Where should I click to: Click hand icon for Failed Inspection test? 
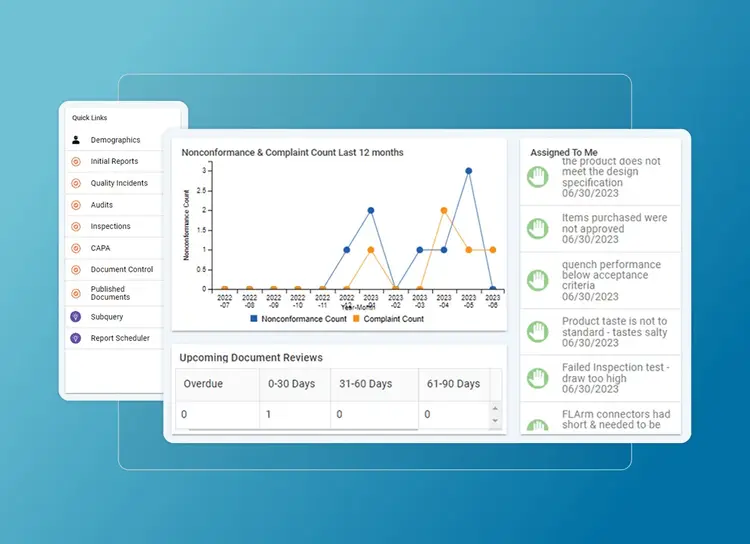(538, 378)
